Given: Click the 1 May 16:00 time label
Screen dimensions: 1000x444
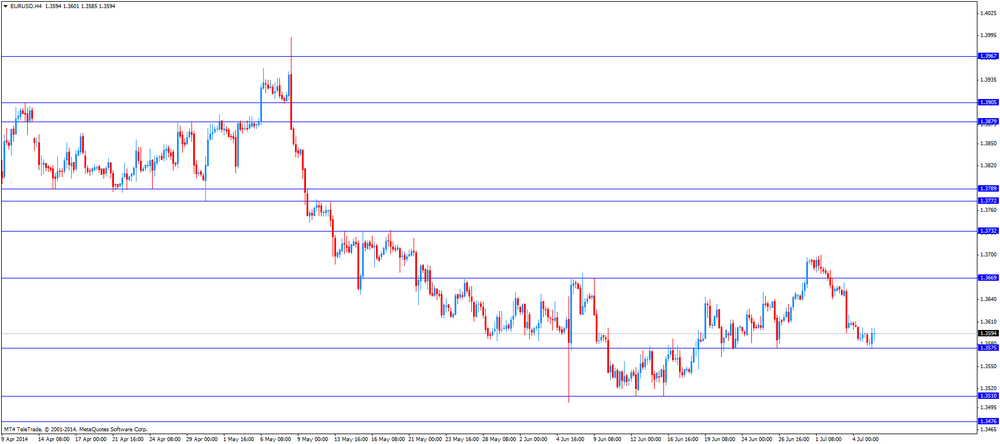Looking at the screenshot, I should click(x=239, y=439).
